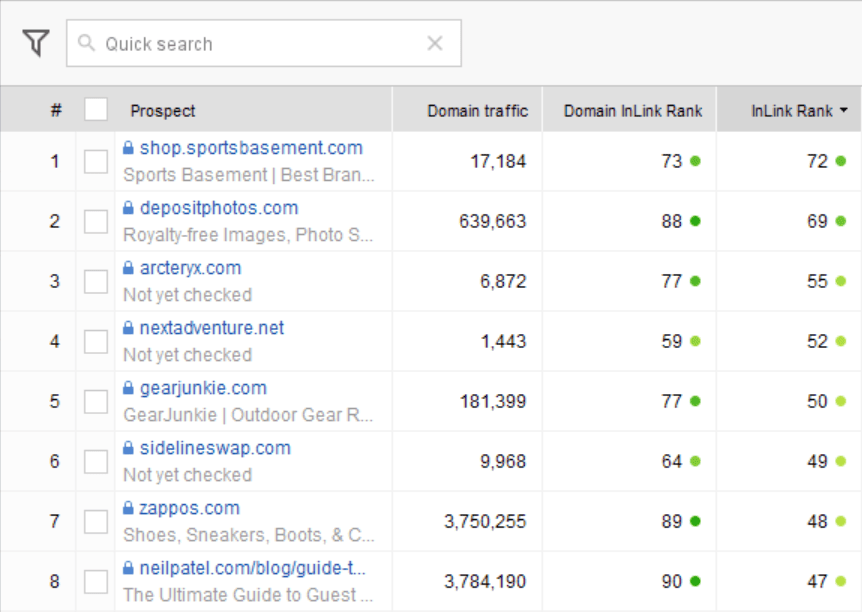Open the zappos.com prospect link

point(190,508)
